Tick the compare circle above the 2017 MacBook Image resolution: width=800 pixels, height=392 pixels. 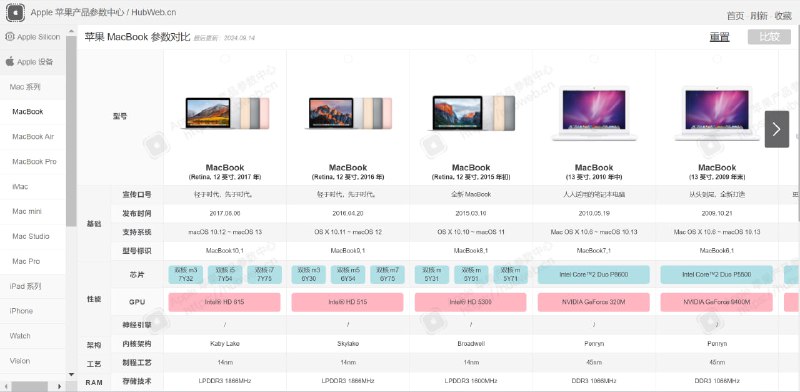coord(225,59)
